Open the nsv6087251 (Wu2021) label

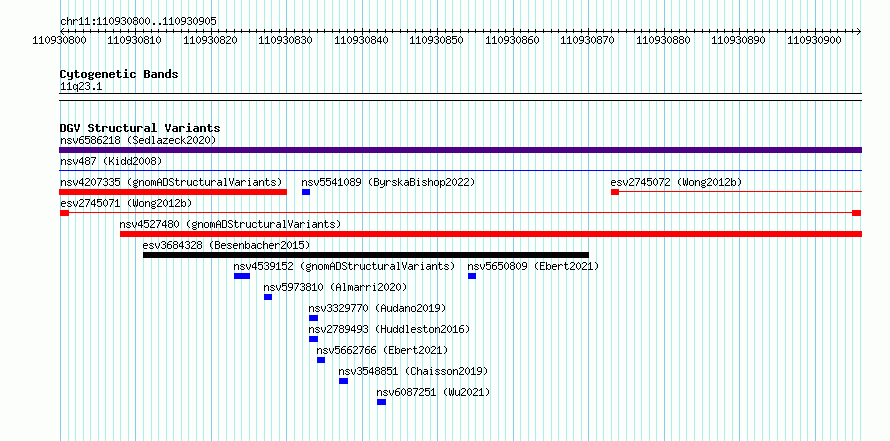coord(433,392)
